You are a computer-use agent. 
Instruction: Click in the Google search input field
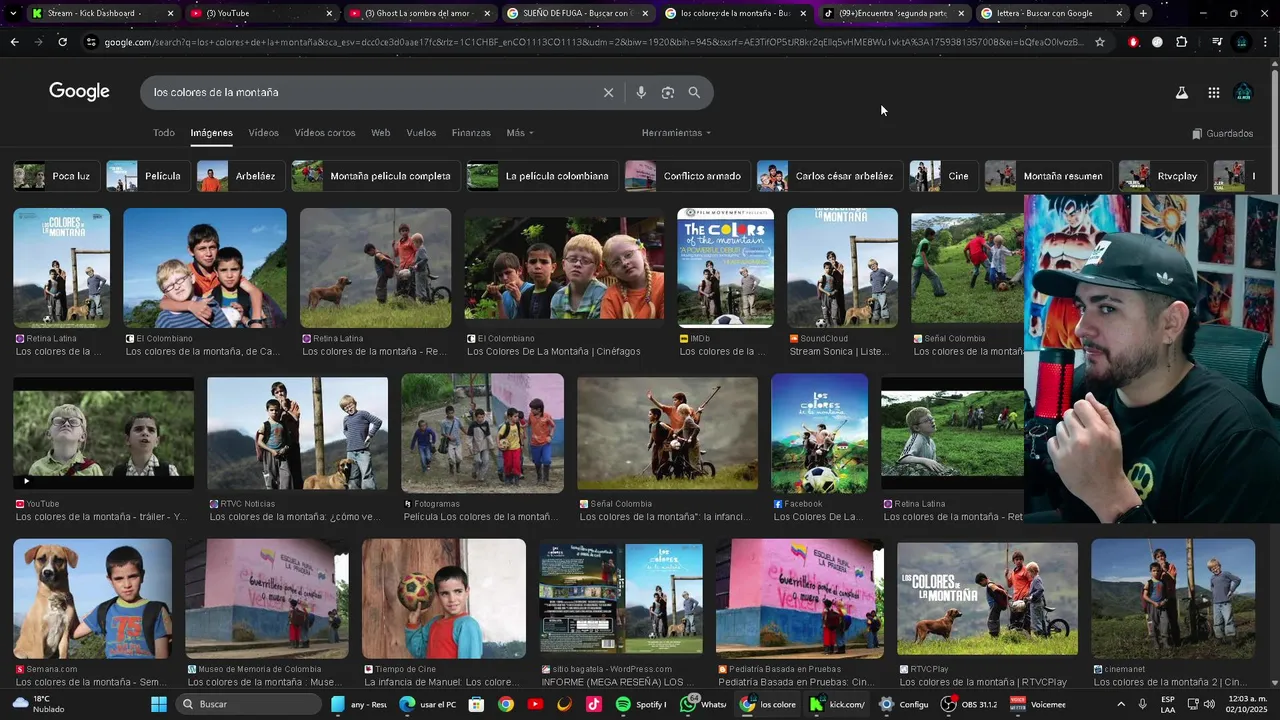375,92
